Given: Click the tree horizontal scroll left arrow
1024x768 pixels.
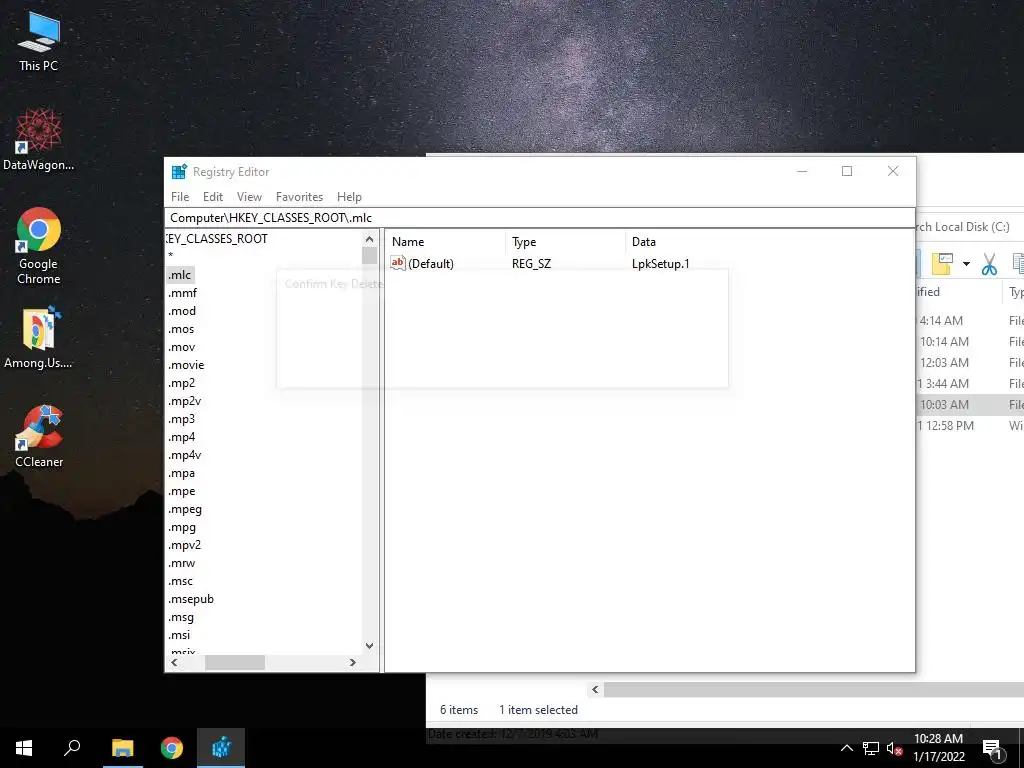Looking at the screenshot, I should 174,662.
